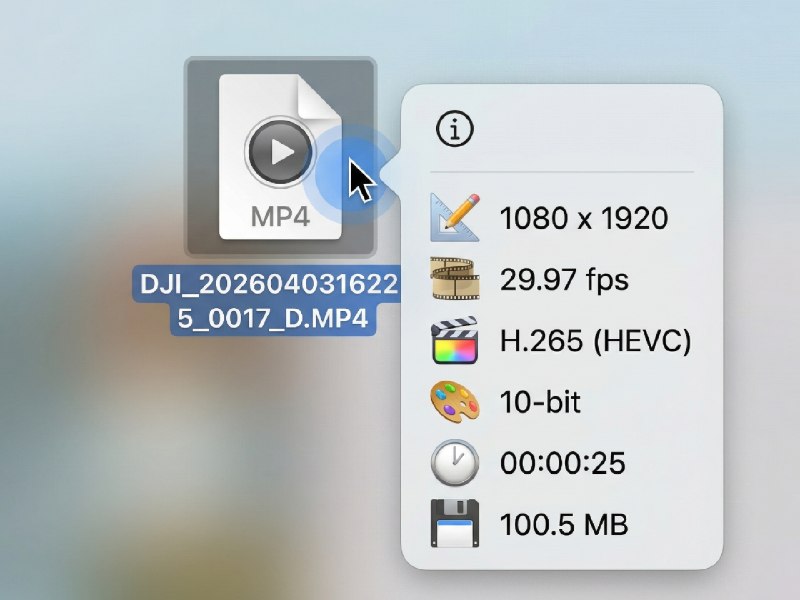The height and width of the screenshot is (600, 800).
Task: Click the H.265 (HEVC) codec text
Action: (597, 341)
